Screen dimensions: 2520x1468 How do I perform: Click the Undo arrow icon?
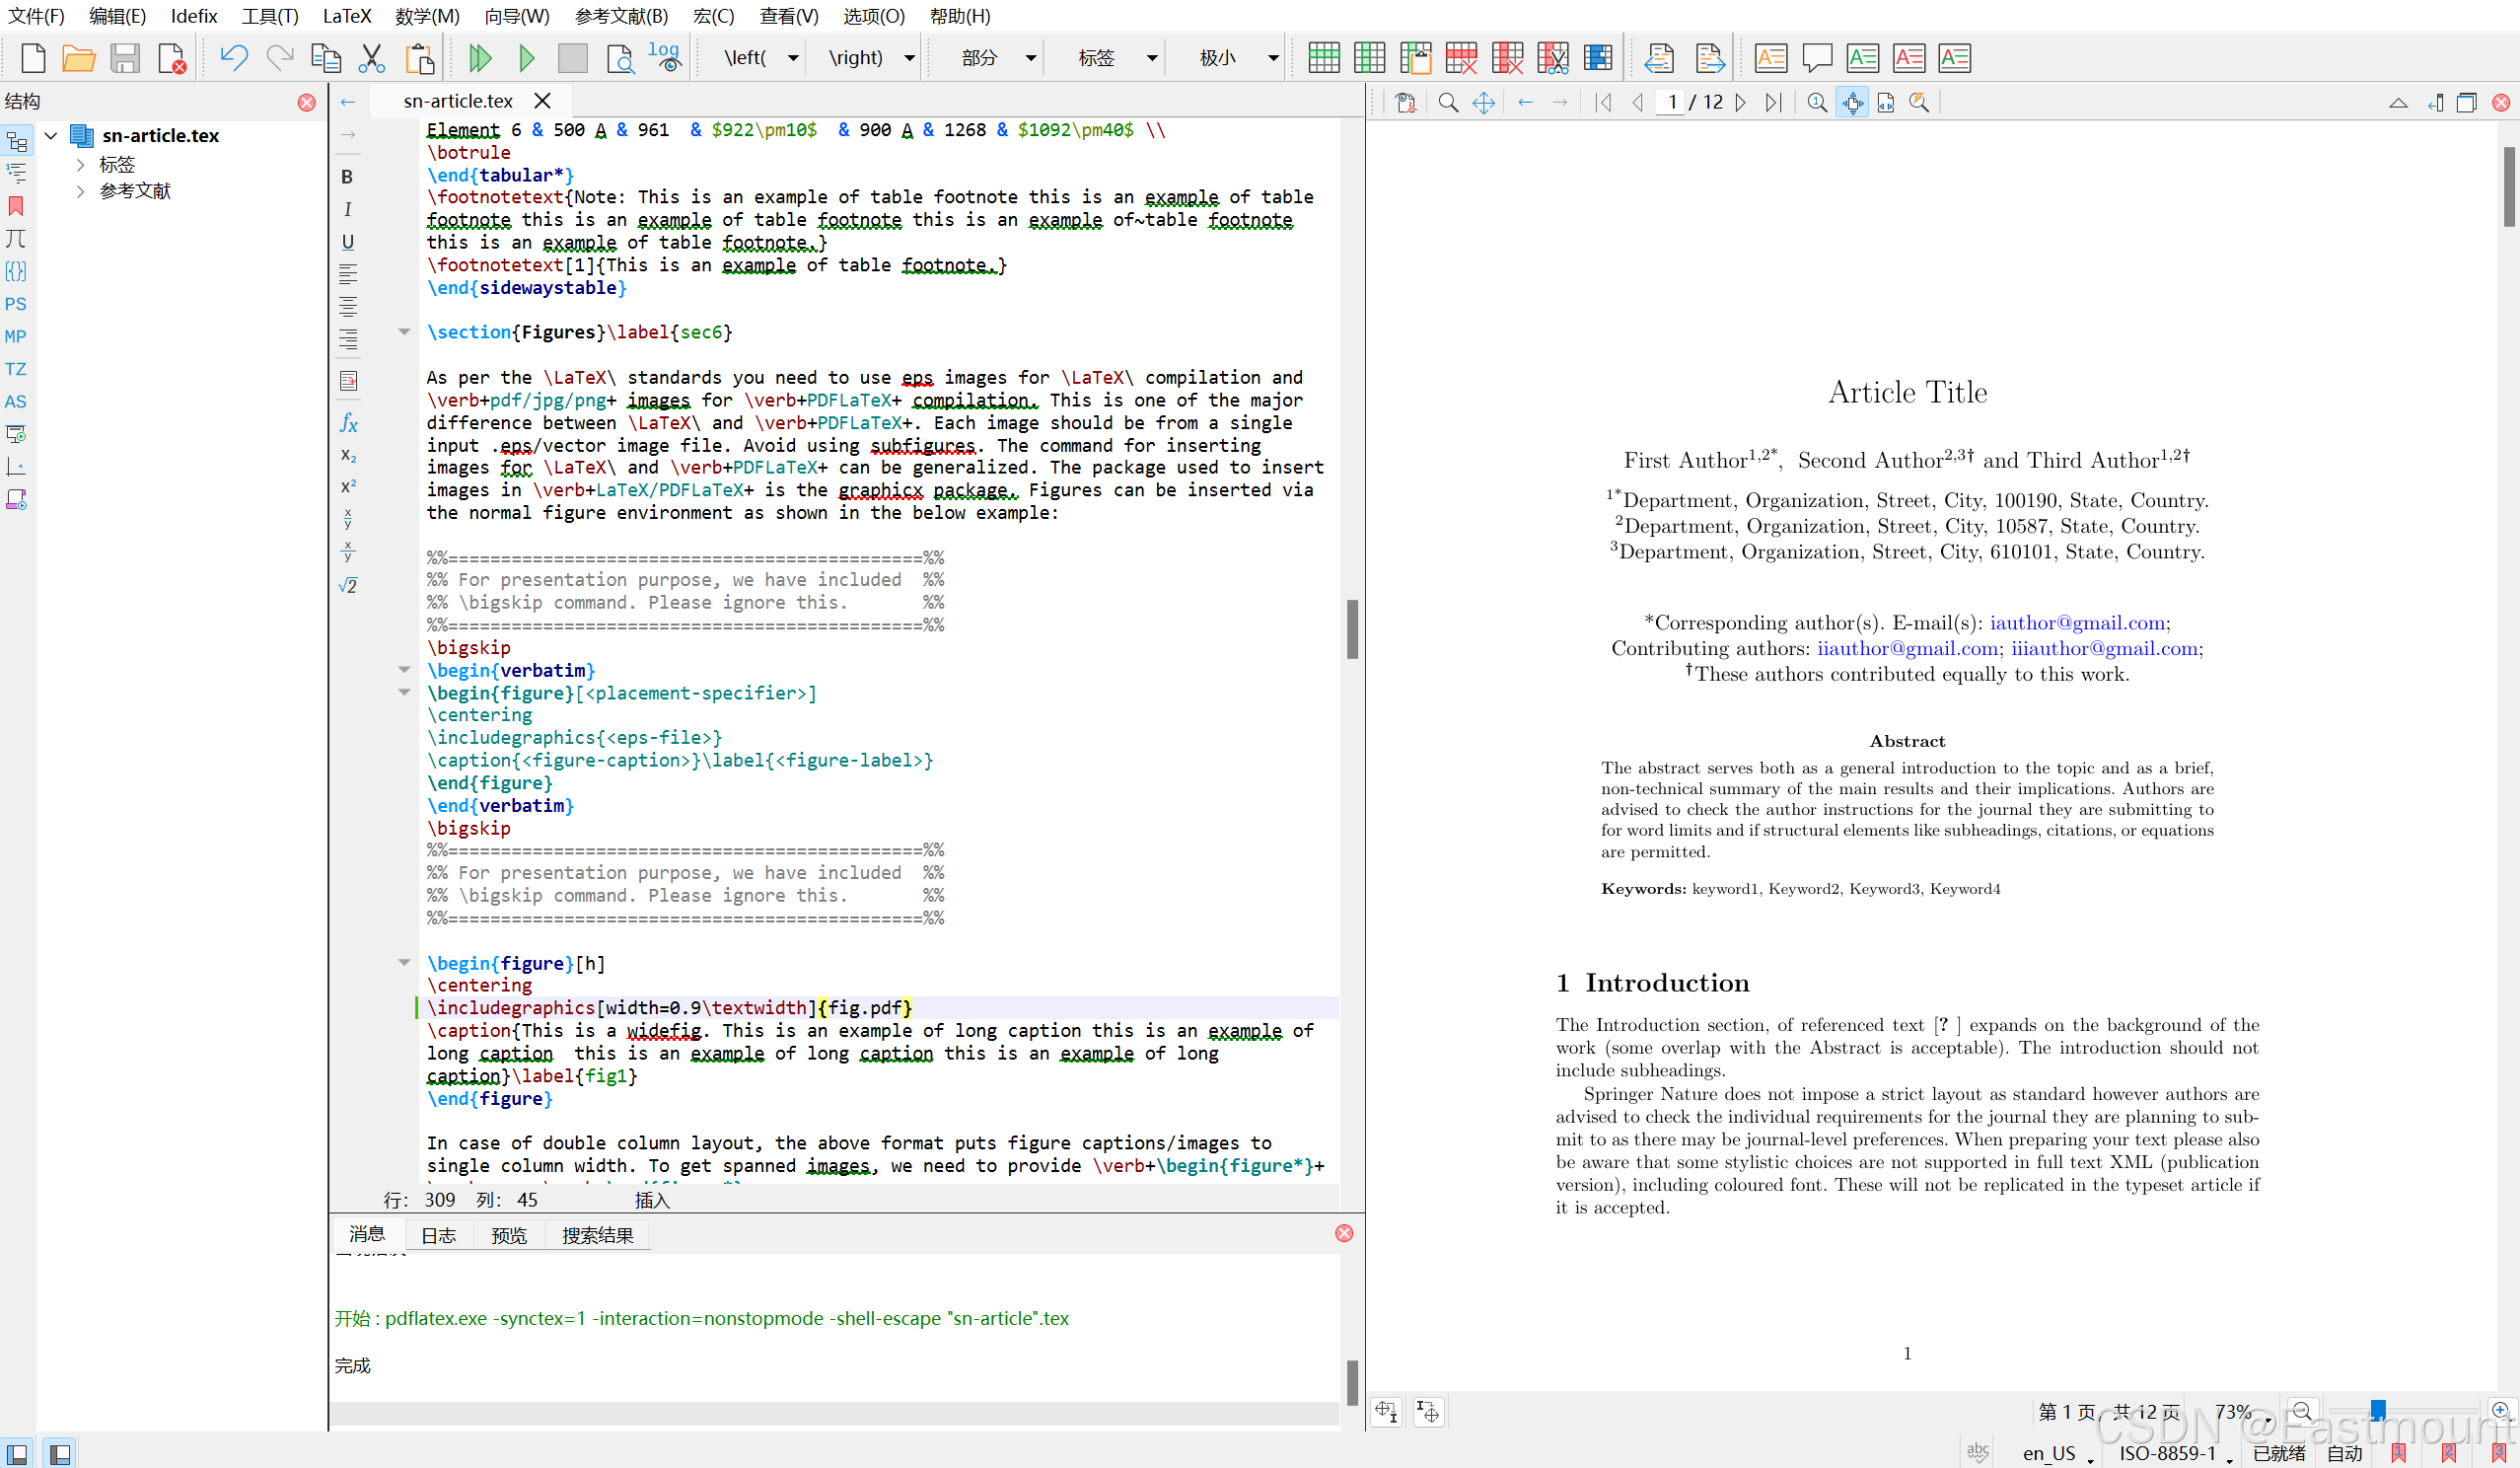pyautogui.click(x=233, y=58)
